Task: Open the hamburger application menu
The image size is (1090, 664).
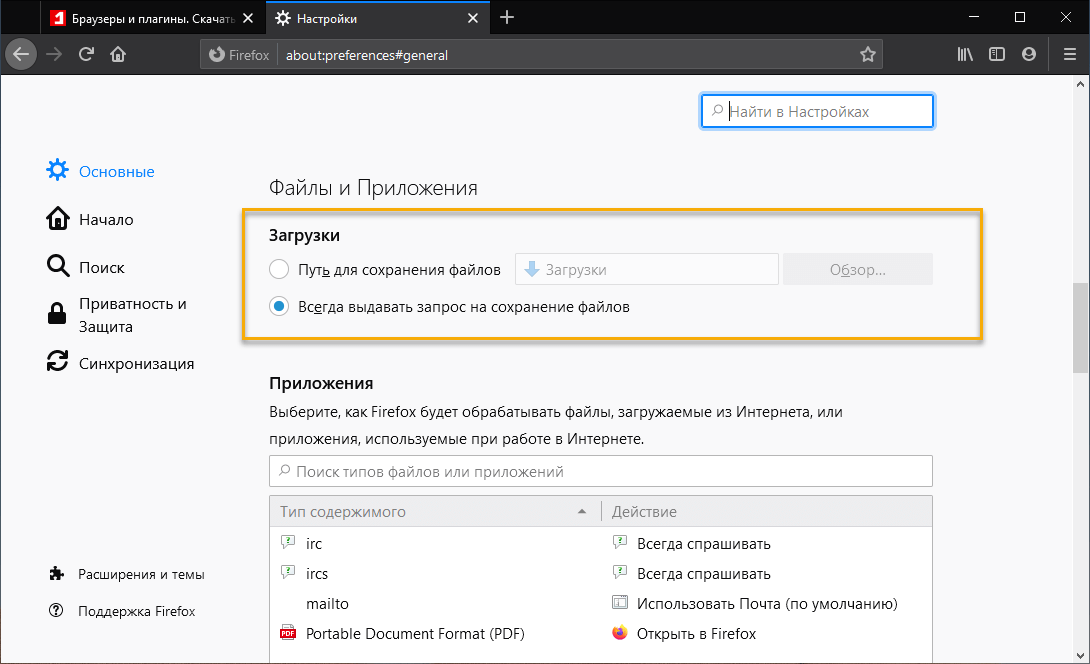Action: (x=1064, y=55)
